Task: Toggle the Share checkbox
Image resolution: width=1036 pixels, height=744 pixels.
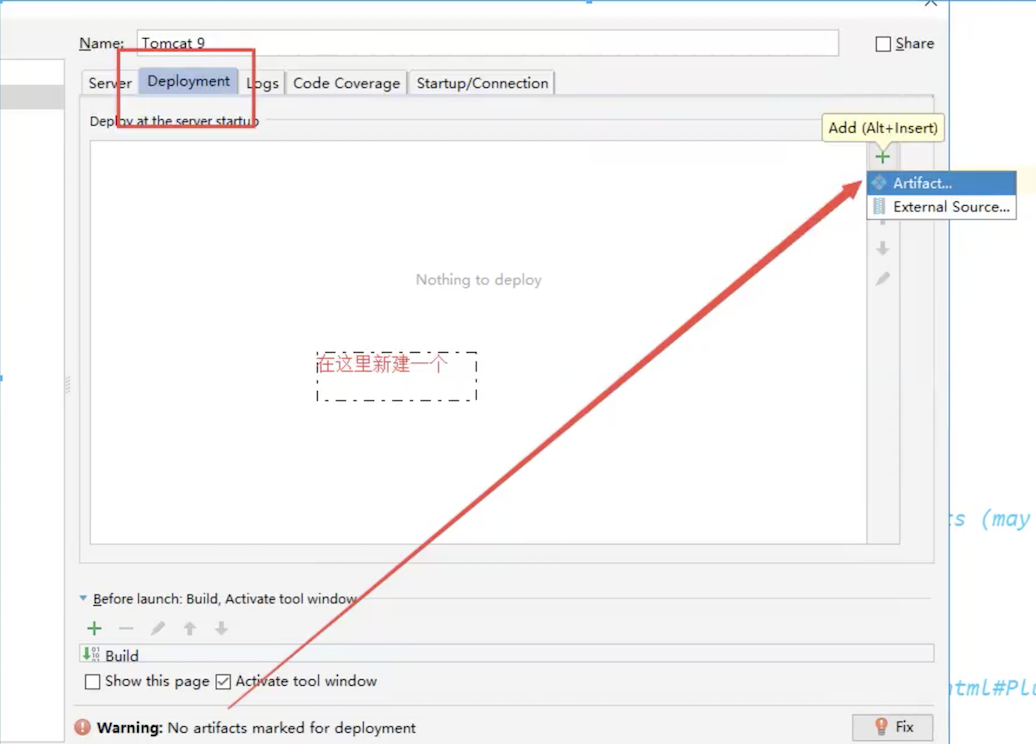Action: [883, 44]
